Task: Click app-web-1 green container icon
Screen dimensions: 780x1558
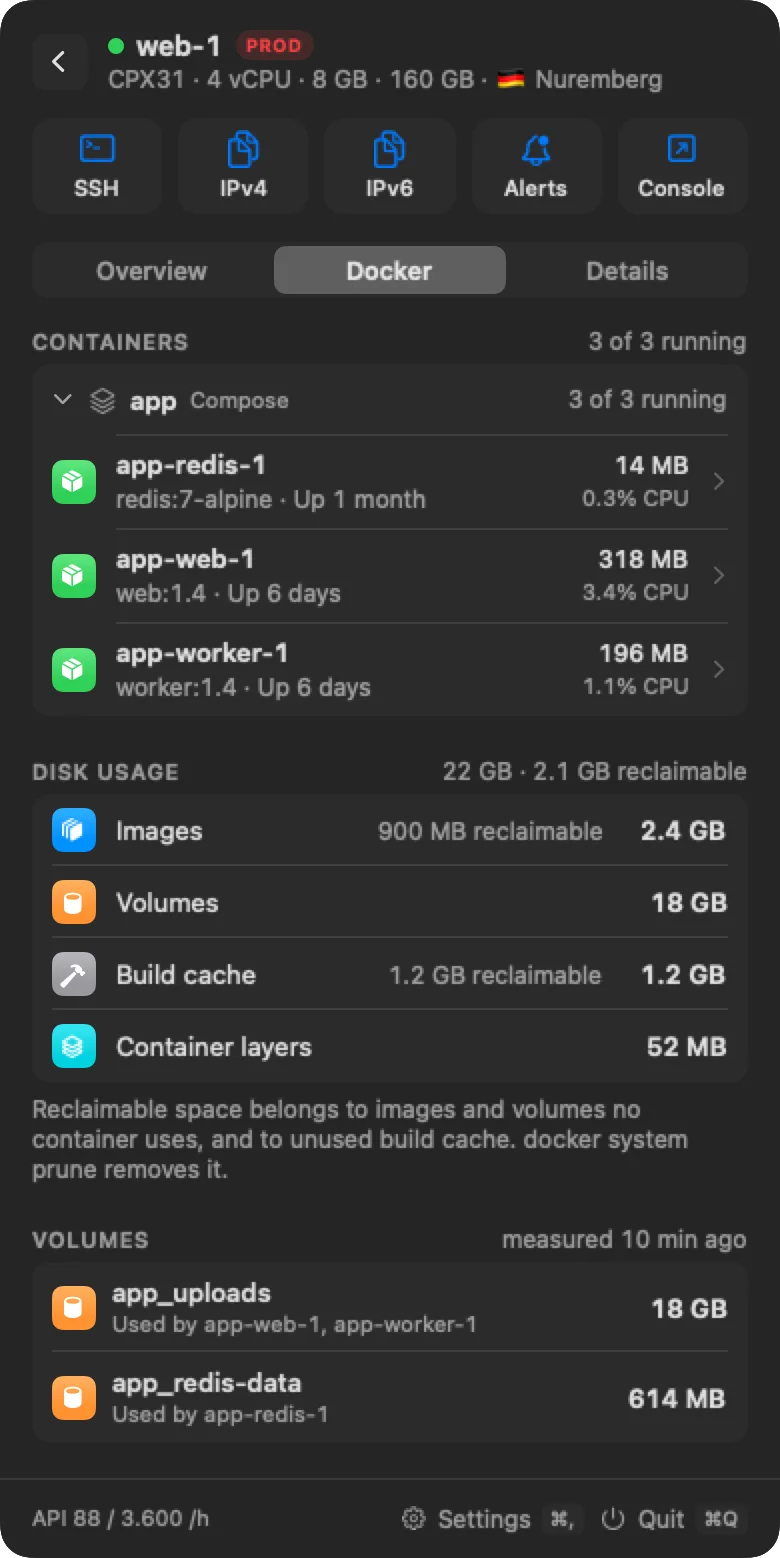Action: 74,576
